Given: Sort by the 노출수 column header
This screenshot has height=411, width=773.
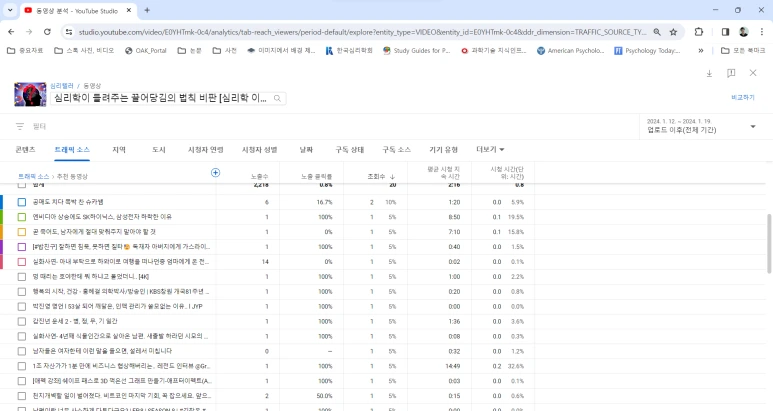Looking at the screenshot, I should coord(259,176).
